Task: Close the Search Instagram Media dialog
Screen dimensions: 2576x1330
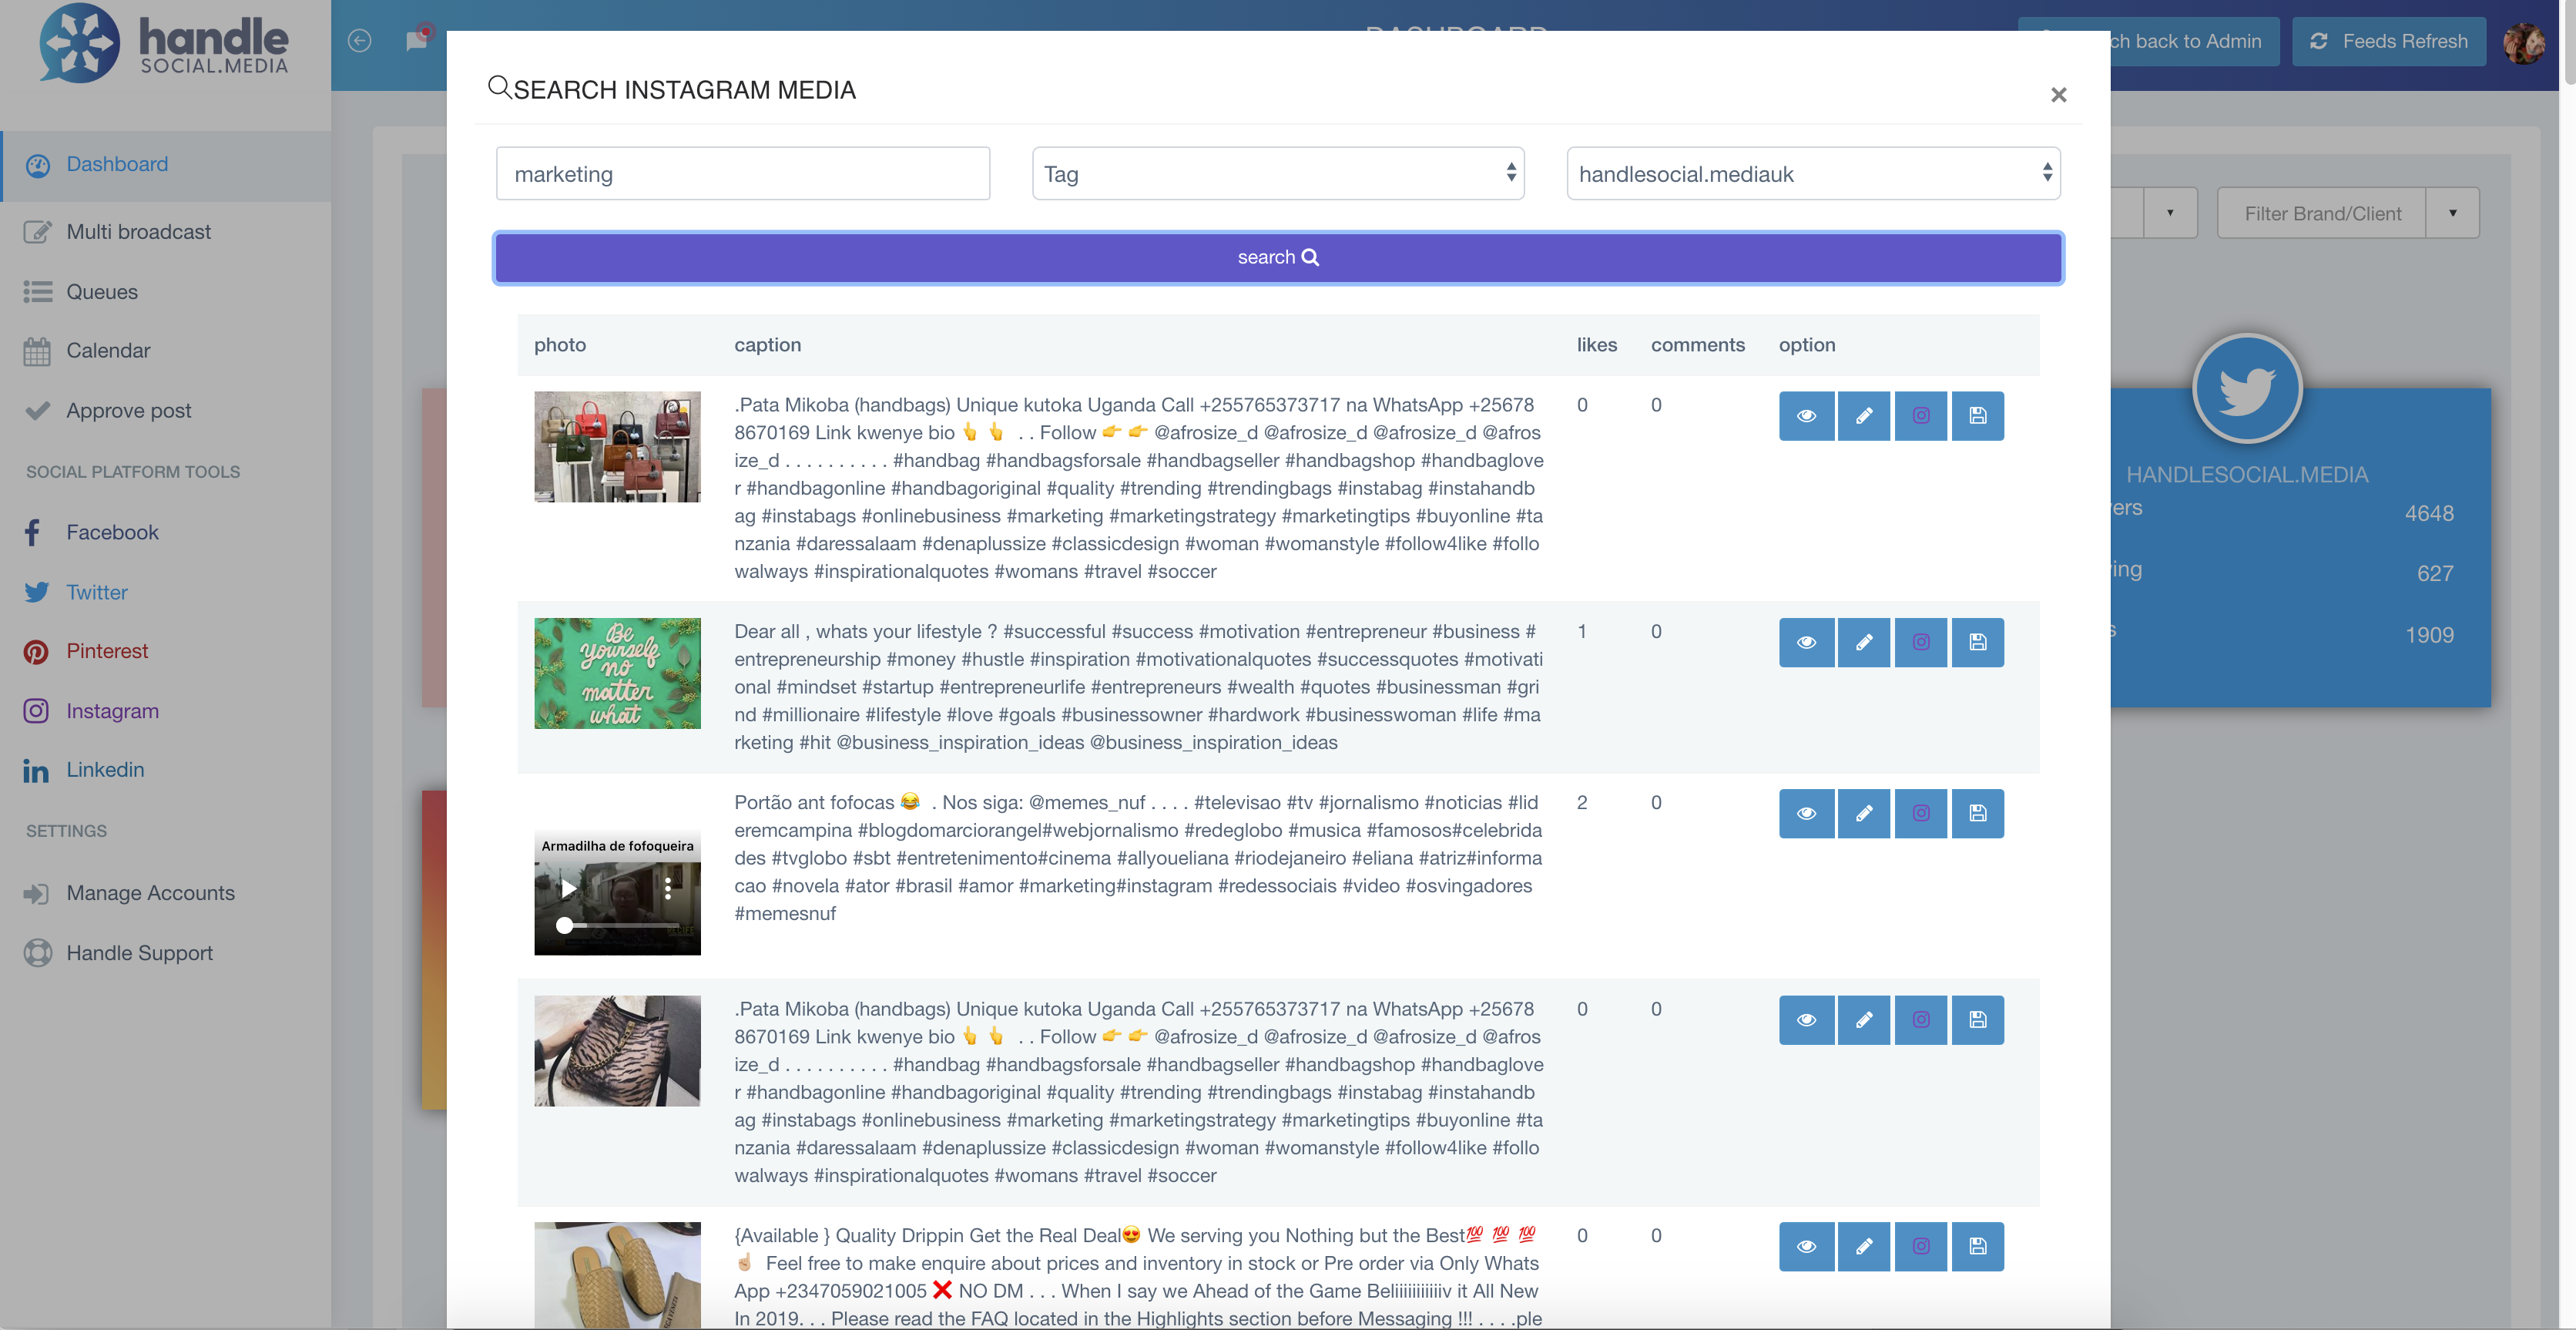Action: point(2058,95)
